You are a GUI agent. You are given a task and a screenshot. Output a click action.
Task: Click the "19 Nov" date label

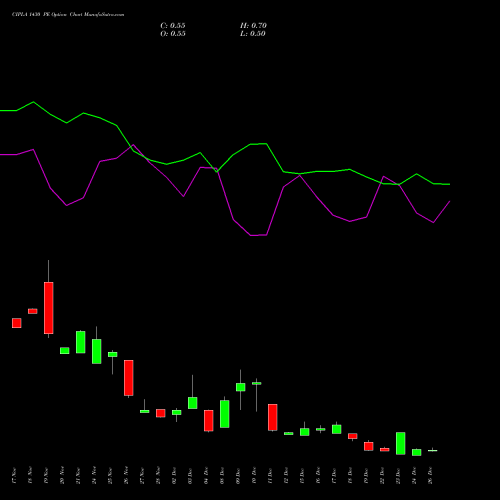point(46,476)
